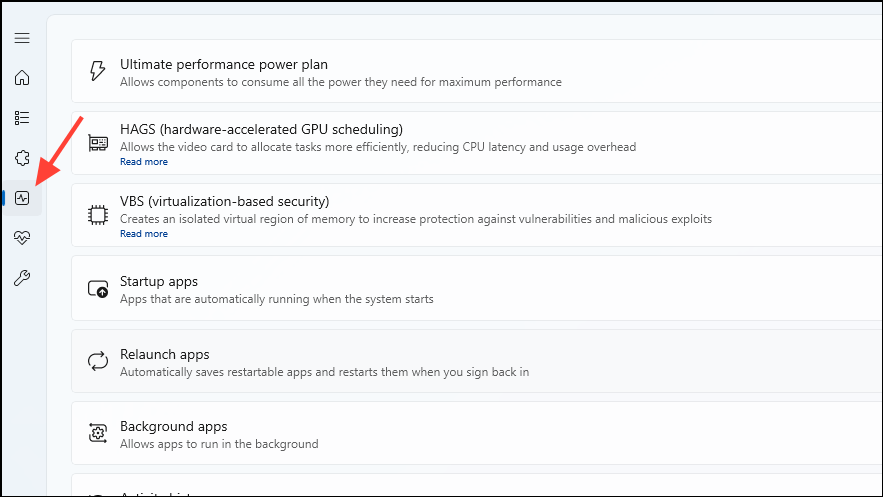
Task: Click the video card icon beside HAGS
Action: [98, 142]
